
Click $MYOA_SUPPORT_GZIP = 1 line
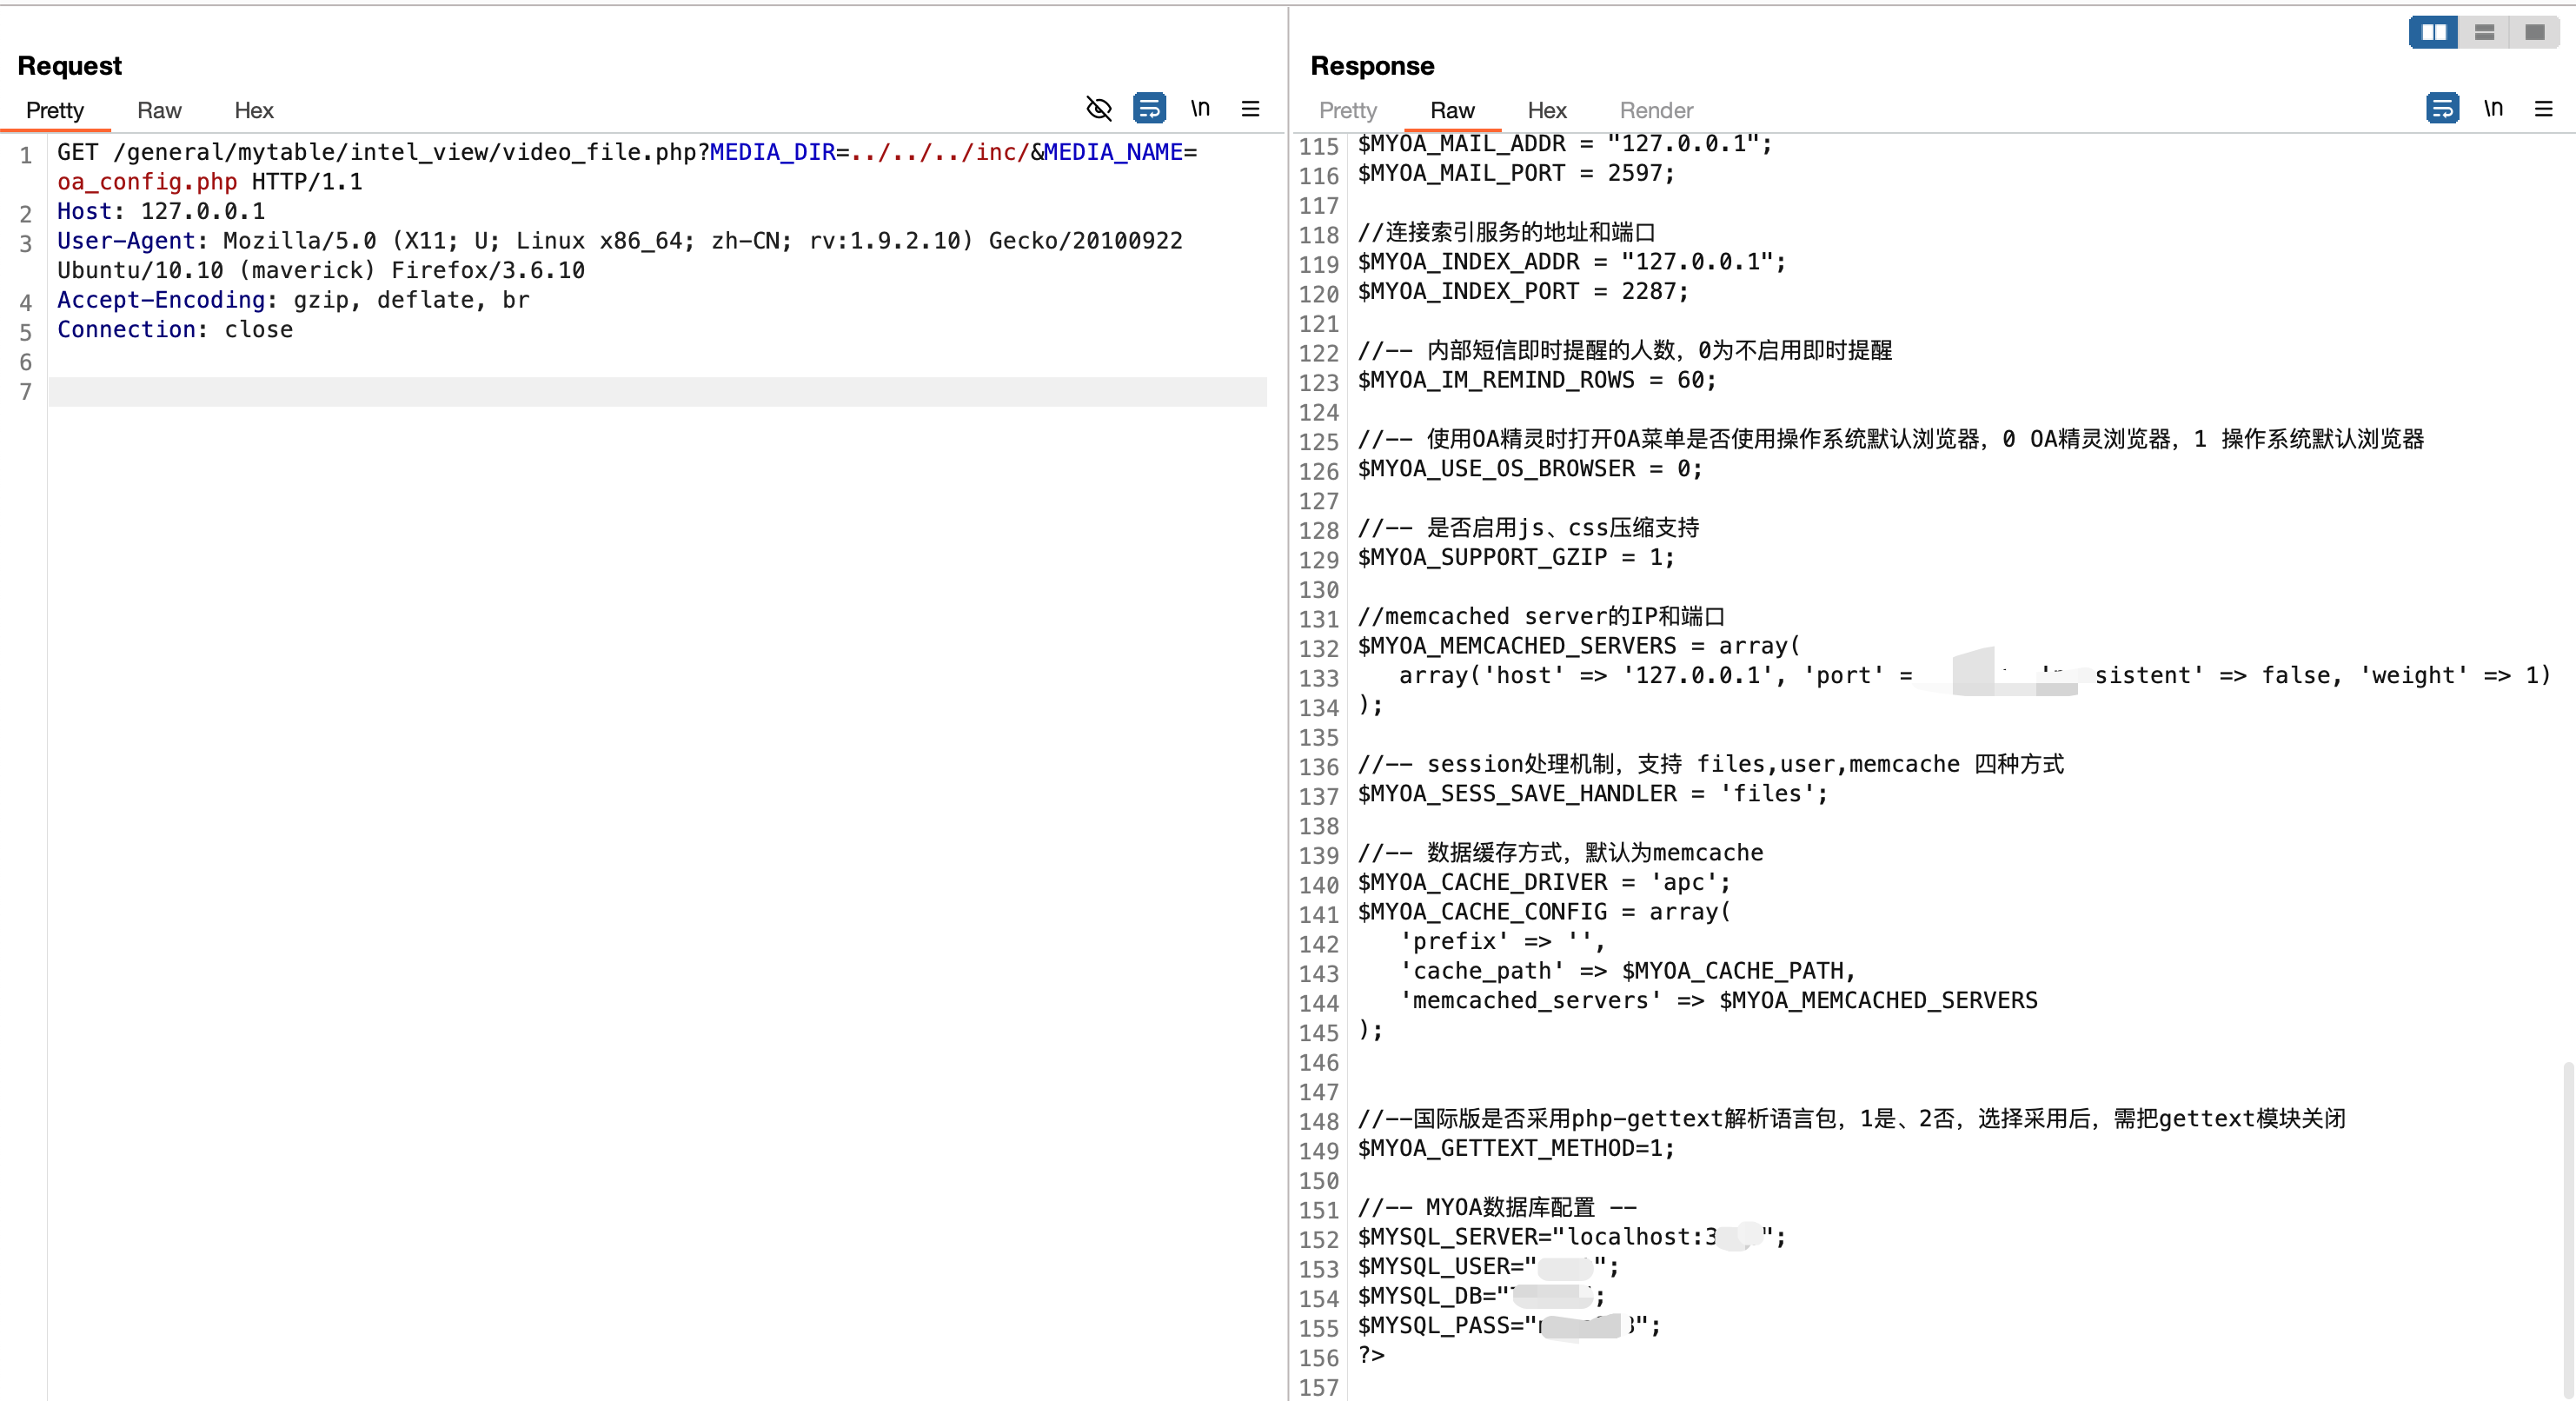pyautogui.click(x=1516, y=557)
